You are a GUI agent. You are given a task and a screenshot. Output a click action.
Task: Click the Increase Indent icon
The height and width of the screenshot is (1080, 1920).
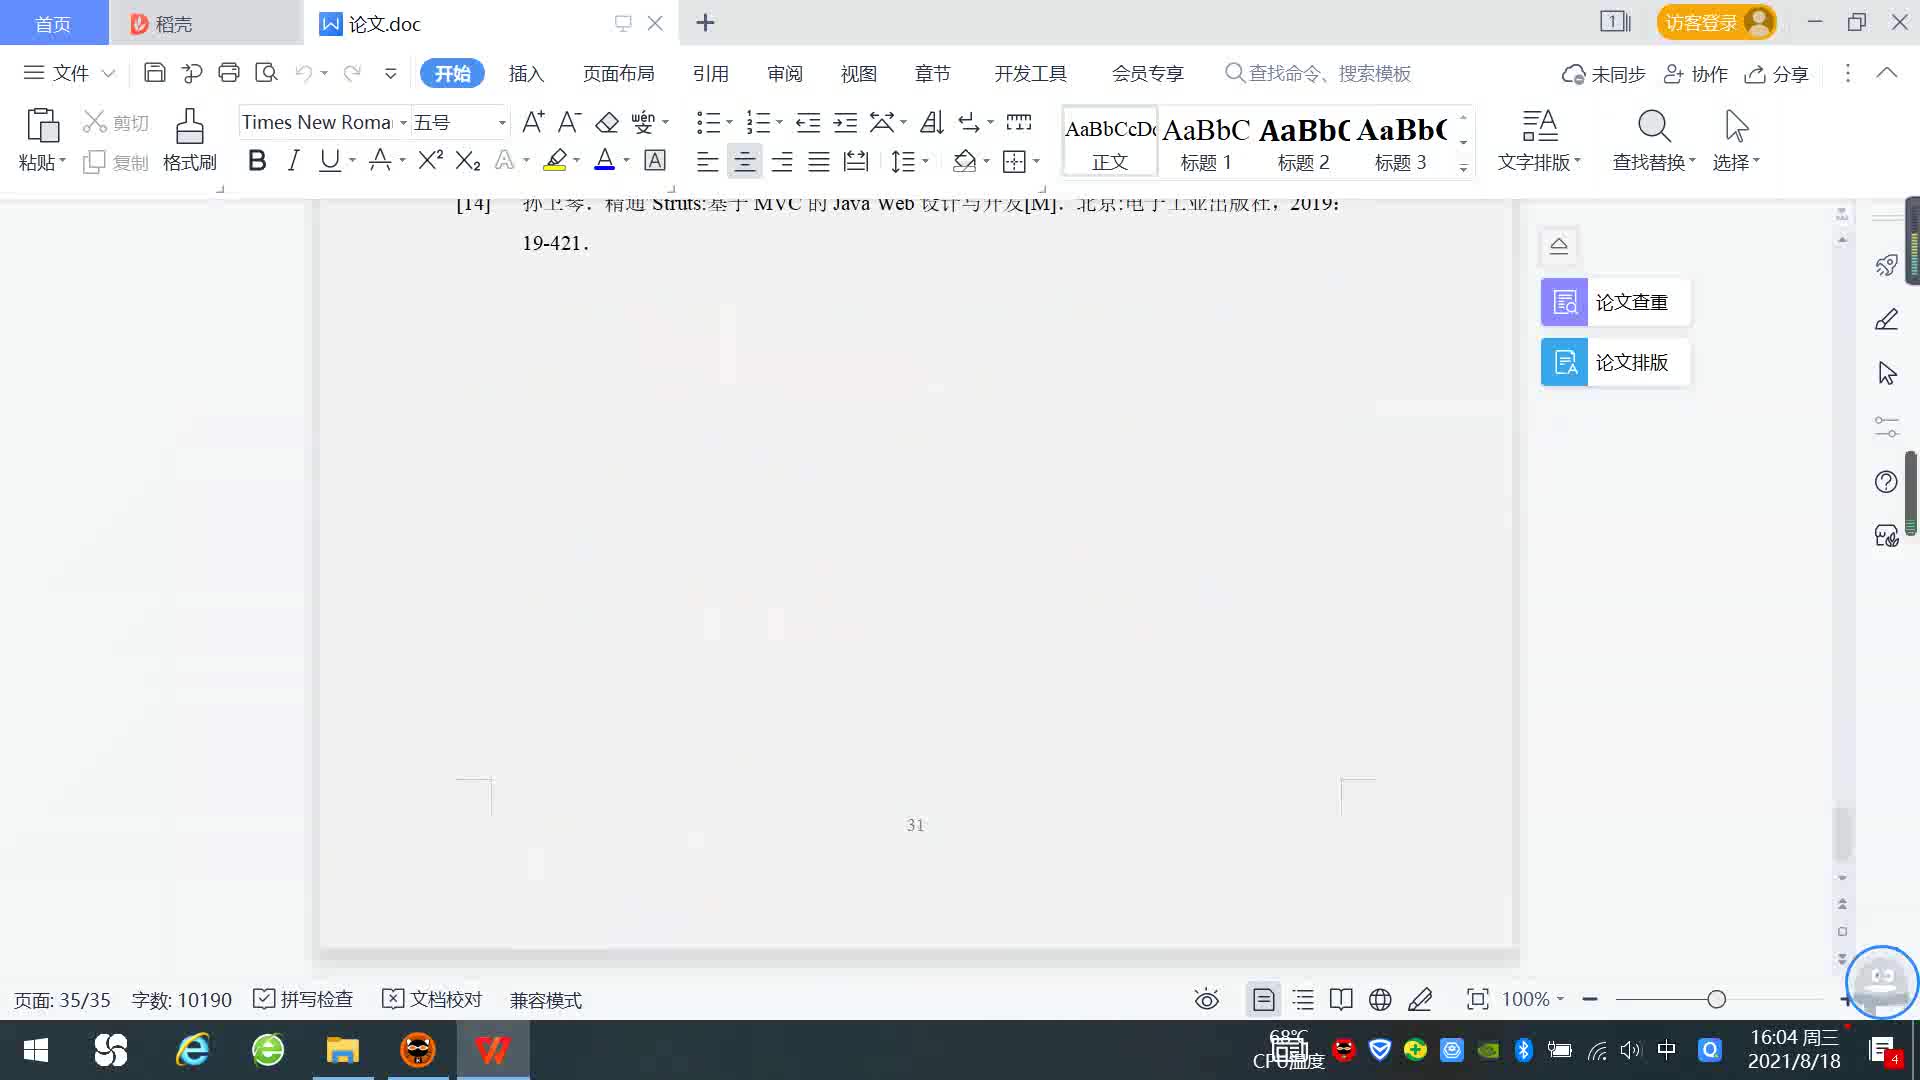tap(845, 122)
